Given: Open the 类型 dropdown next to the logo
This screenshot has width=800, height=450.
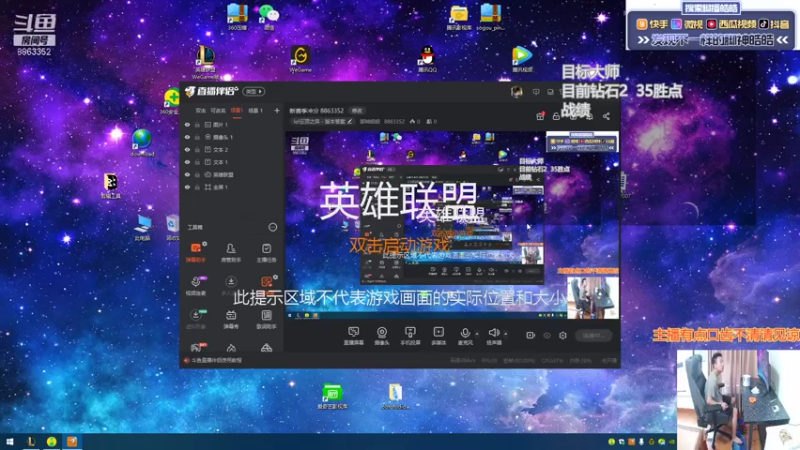Looking at the screenshot, I should (254, 91).
